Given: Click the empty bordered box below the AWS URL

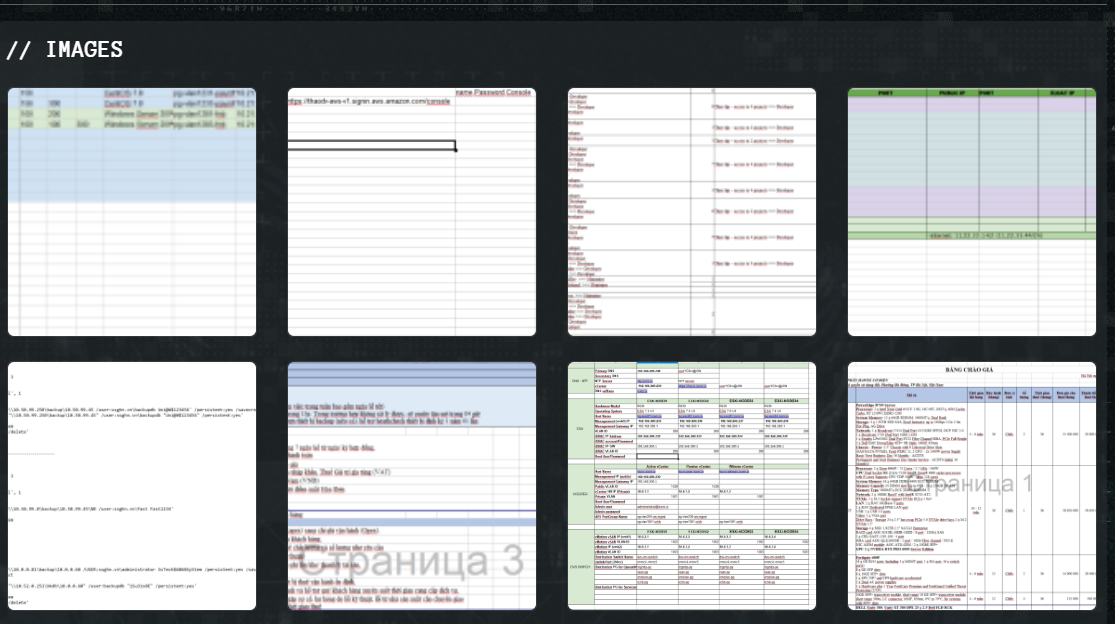Looking at the screenshot, I should point(372,146).
